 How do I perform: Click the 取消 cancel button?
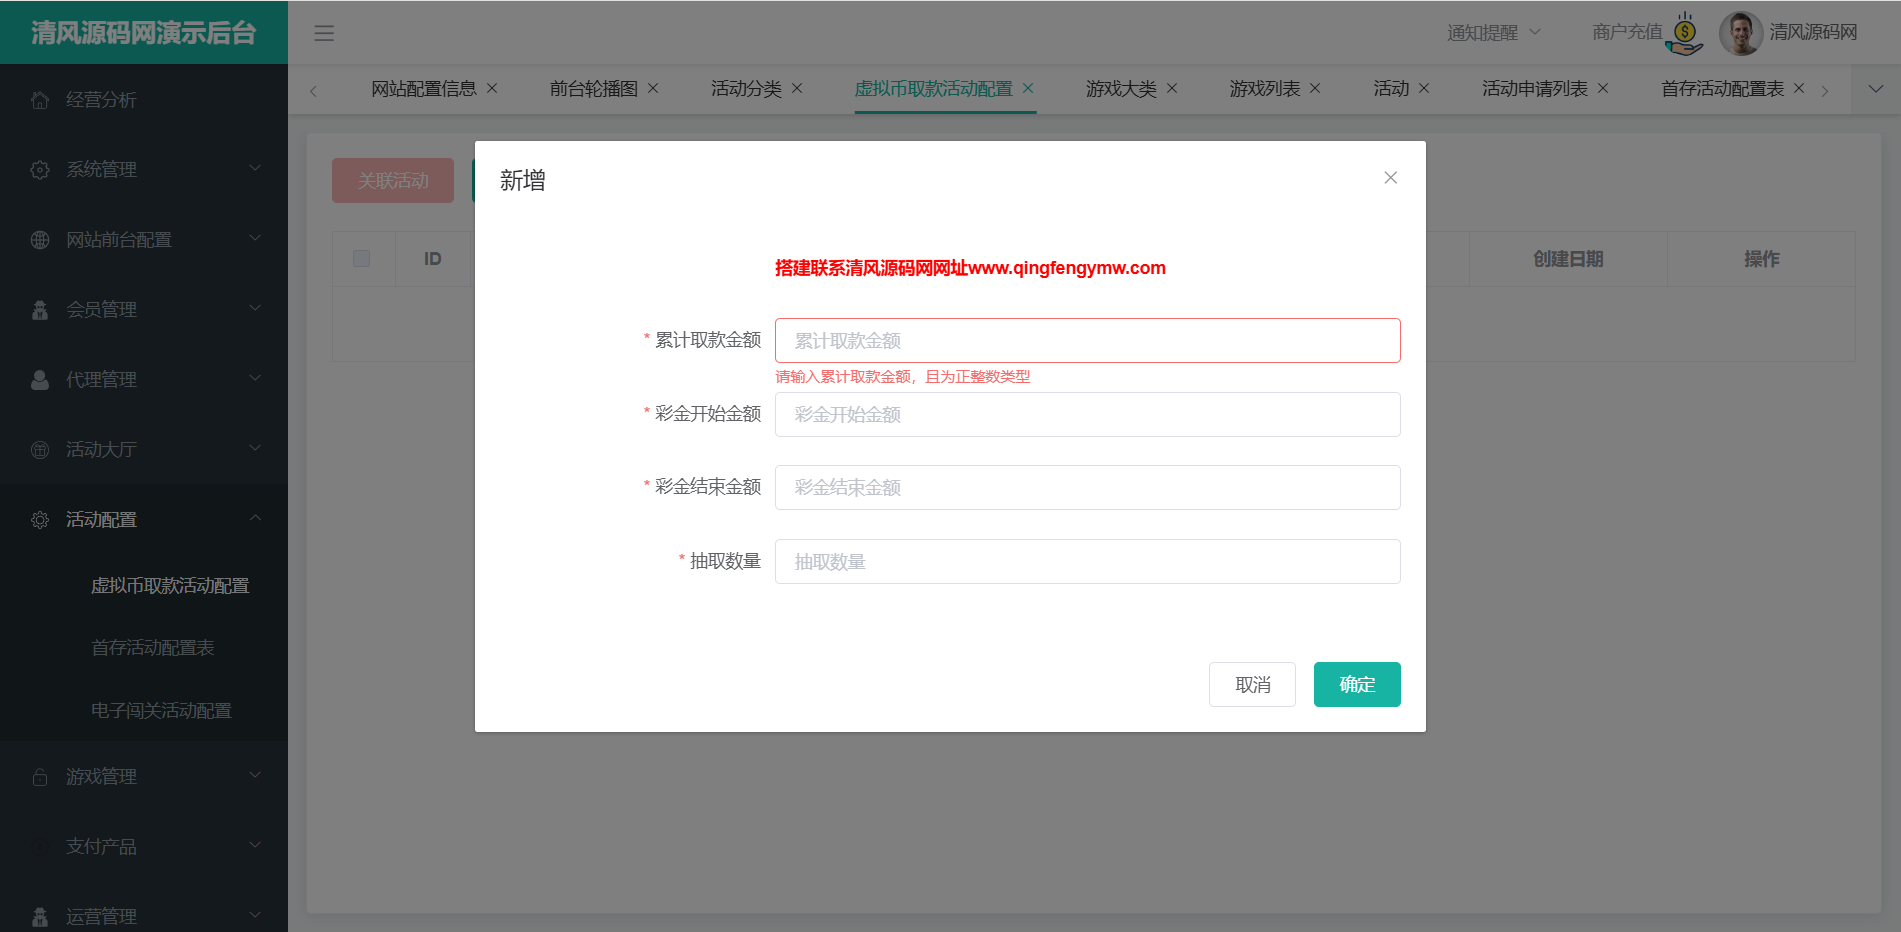(1252, 685)
